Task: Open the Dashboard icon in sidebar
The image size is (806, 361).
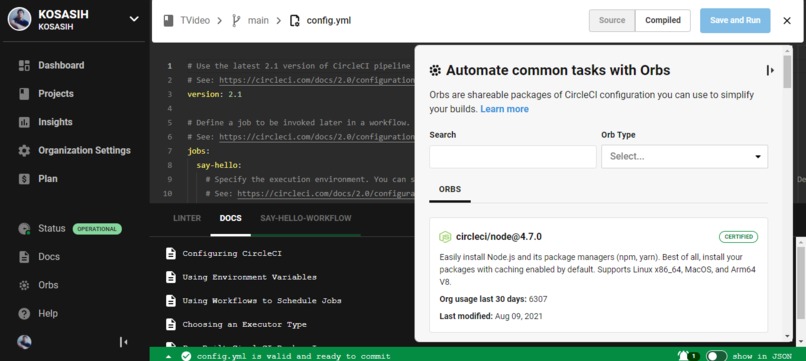Action: (x=24, y=65)
